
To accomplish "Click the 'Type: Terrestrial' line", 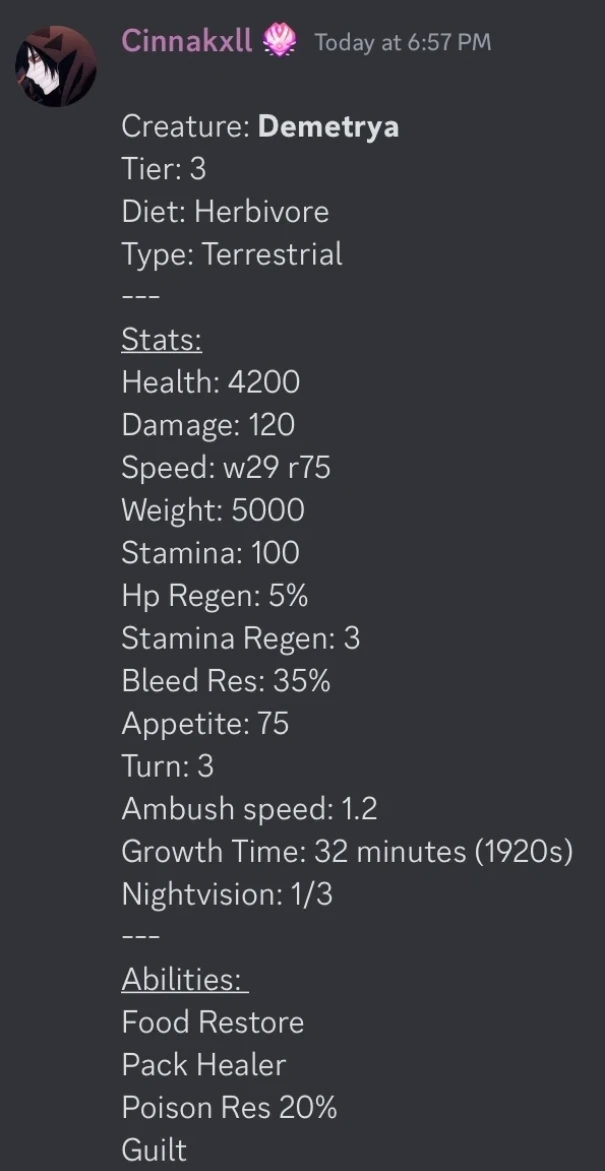I will point(232,254).
